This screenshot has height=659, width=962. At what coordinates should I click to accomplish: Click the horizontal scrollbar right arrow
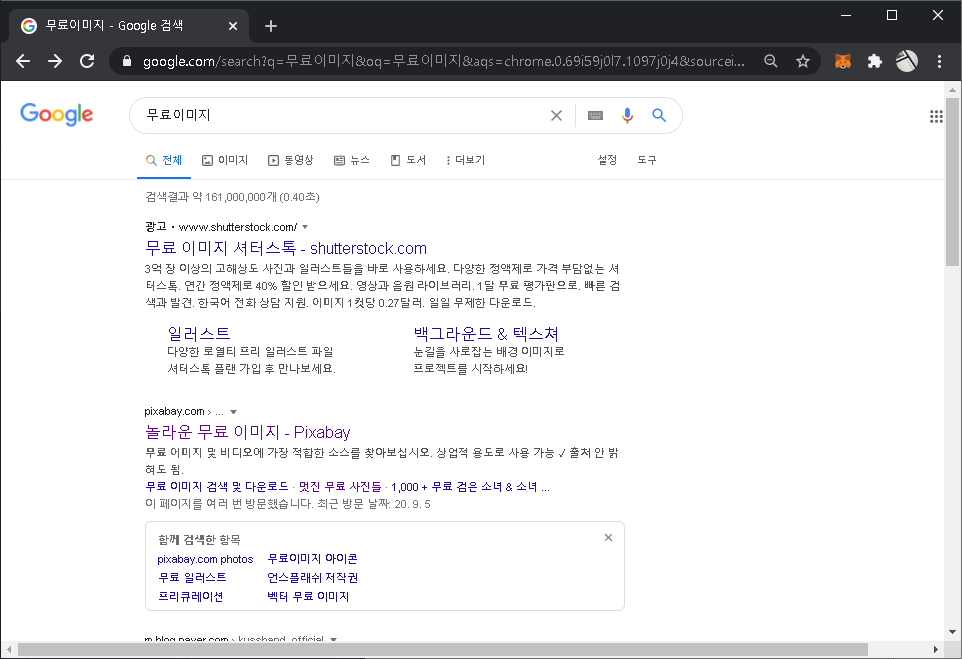936,649
